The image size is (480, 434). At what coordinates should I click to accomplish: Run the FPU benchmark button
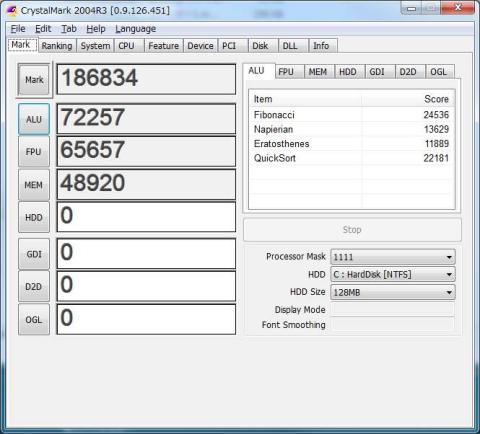pos(34,152)
